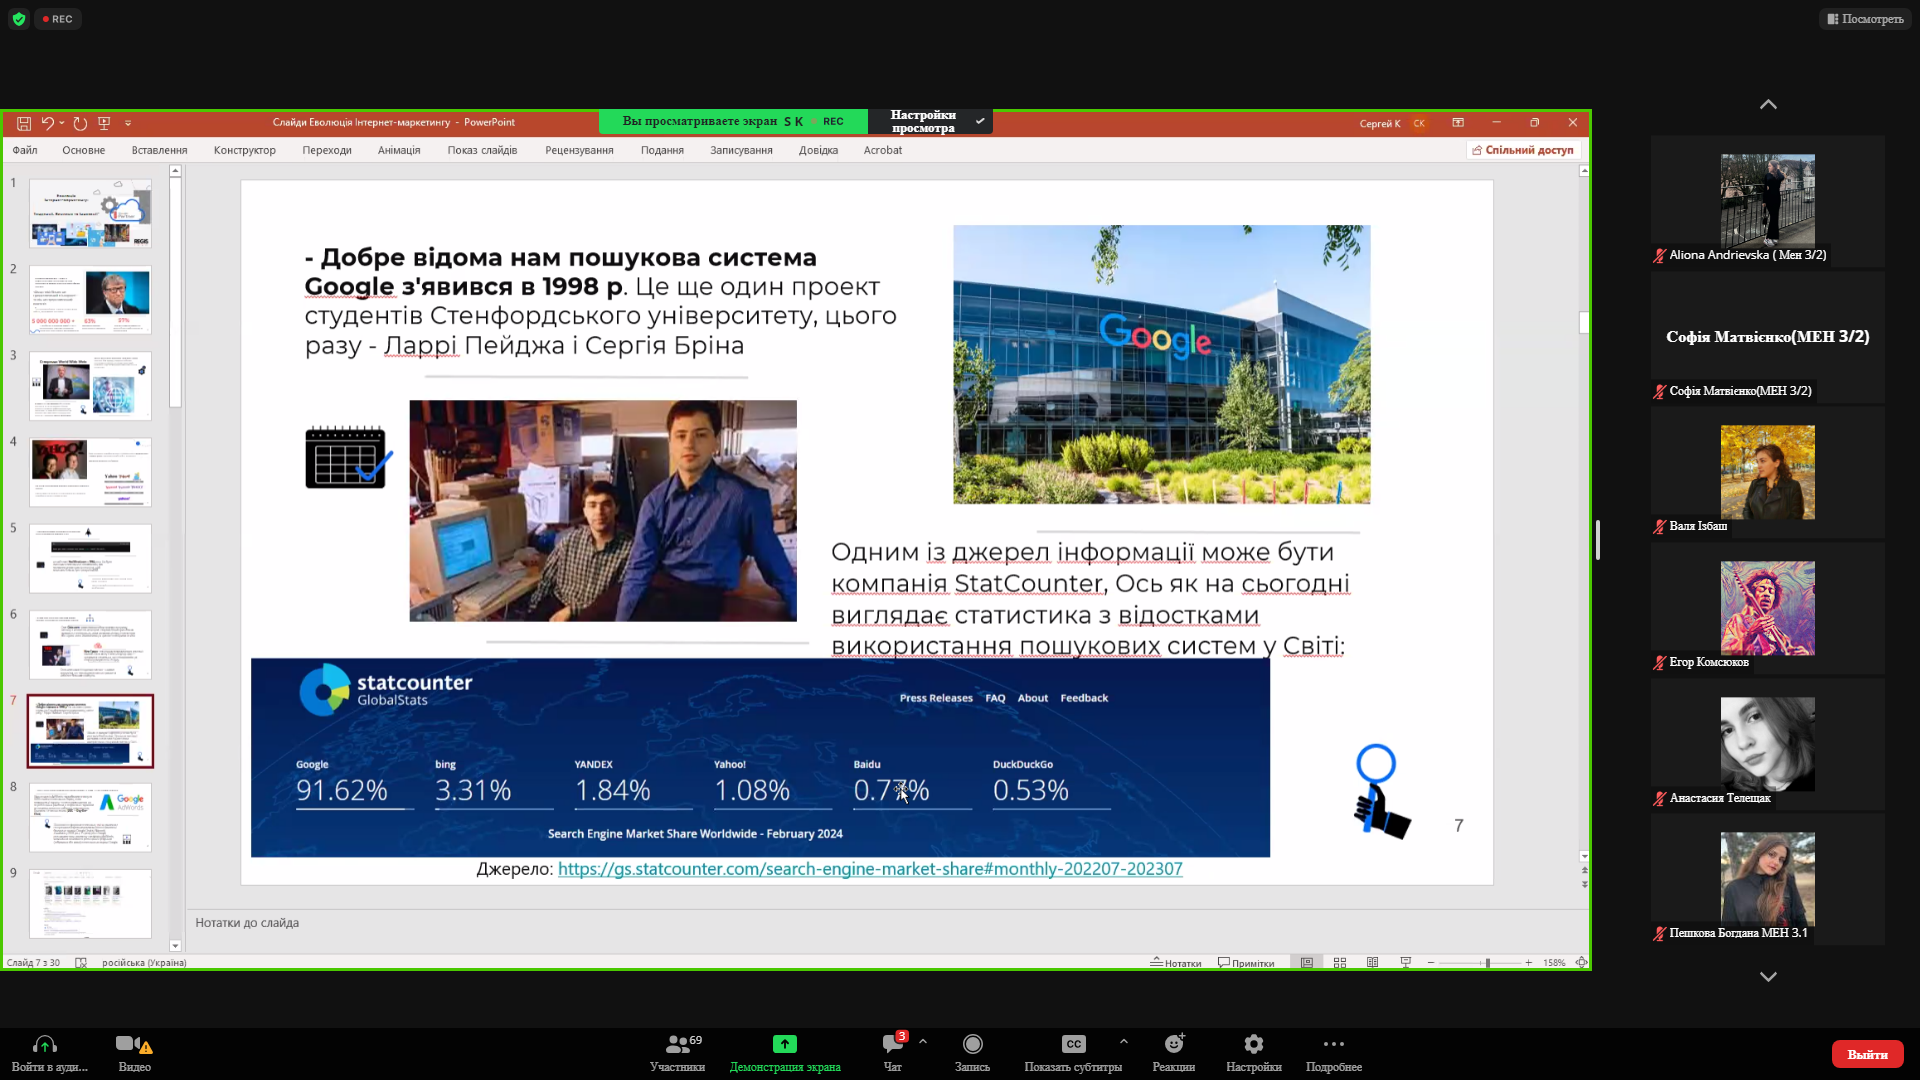The width and height of the screenshot is (1920, 1080).
Task: Fit slide to current window icon
Action: [1581, 963]
